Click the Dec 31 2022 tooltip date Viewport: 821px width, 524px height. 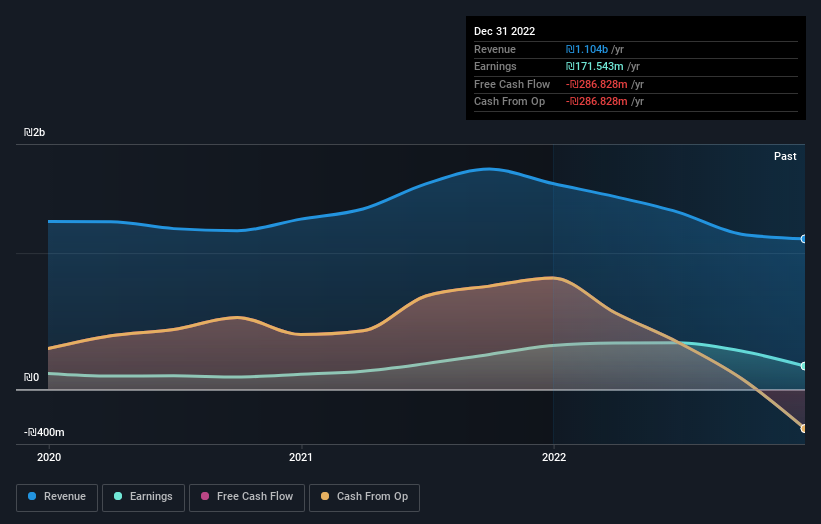[504, 31]
